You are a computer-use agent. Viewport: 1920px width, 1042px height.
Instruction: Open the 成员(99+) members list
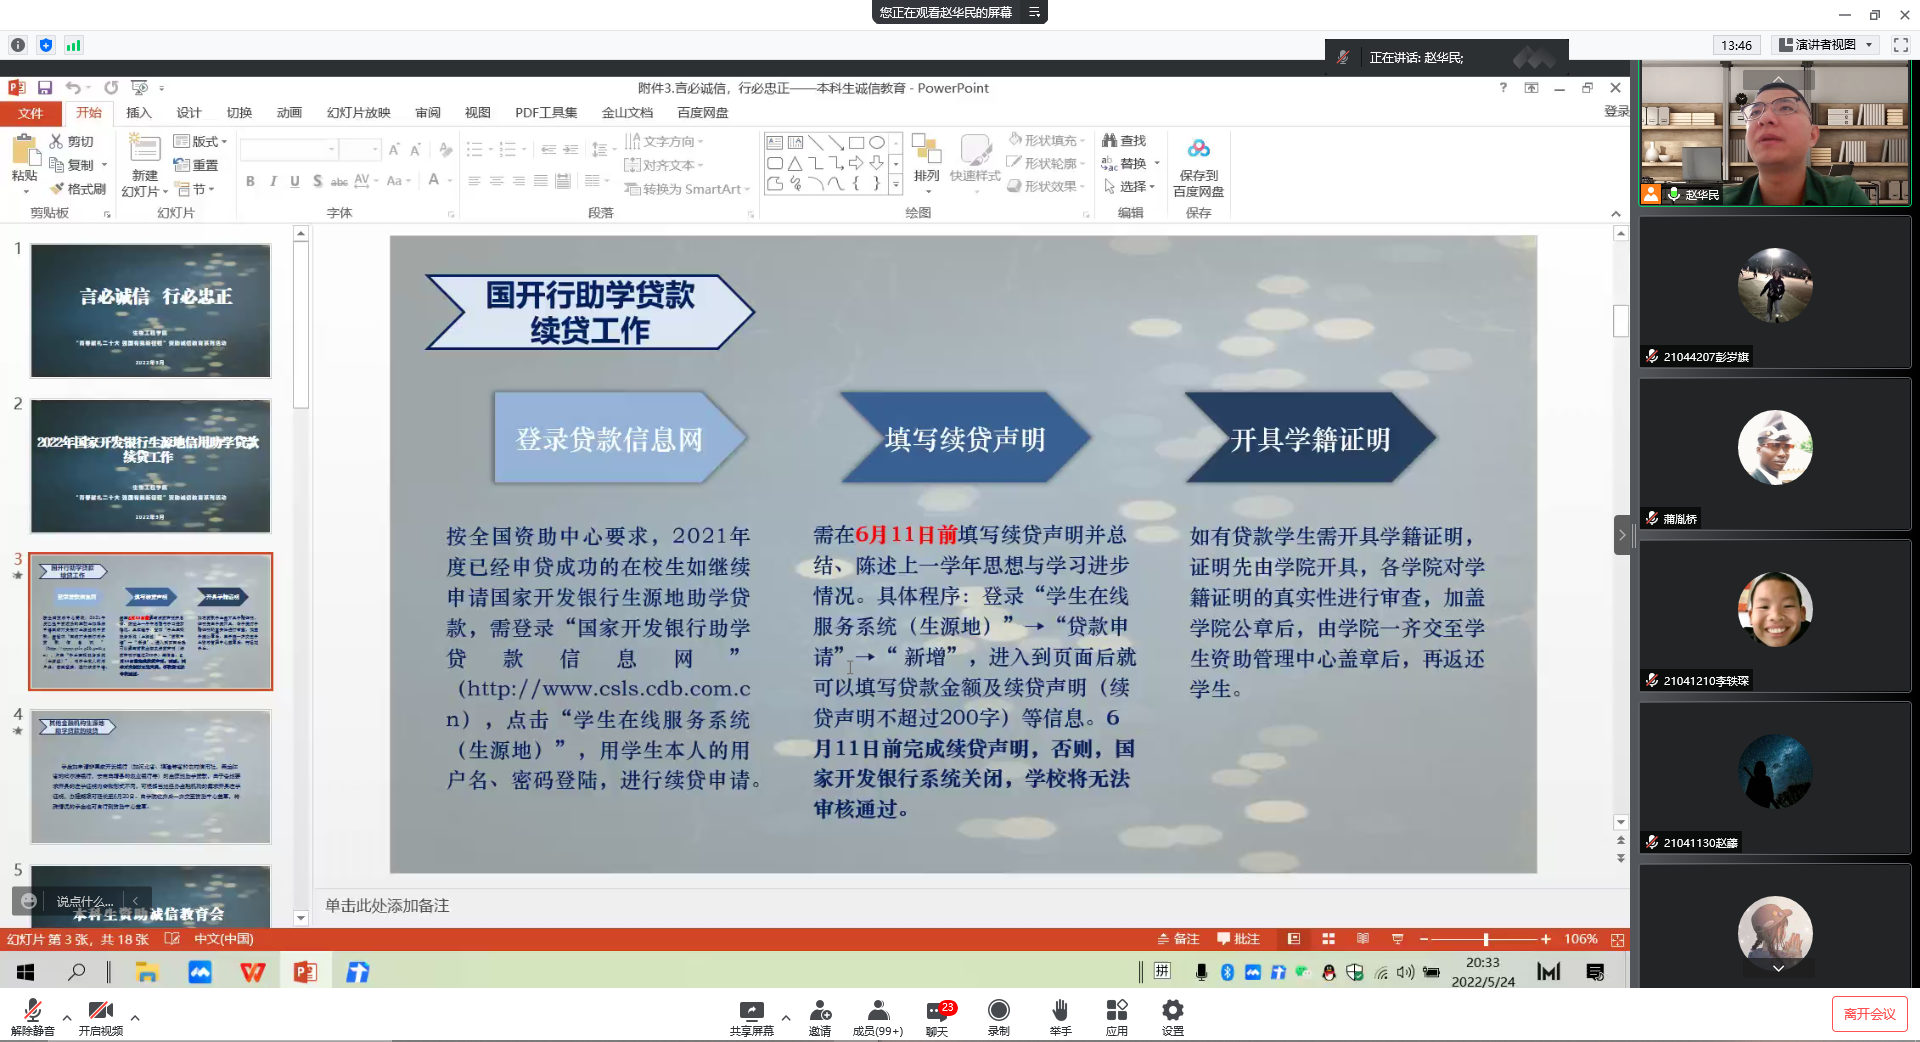877,1017
